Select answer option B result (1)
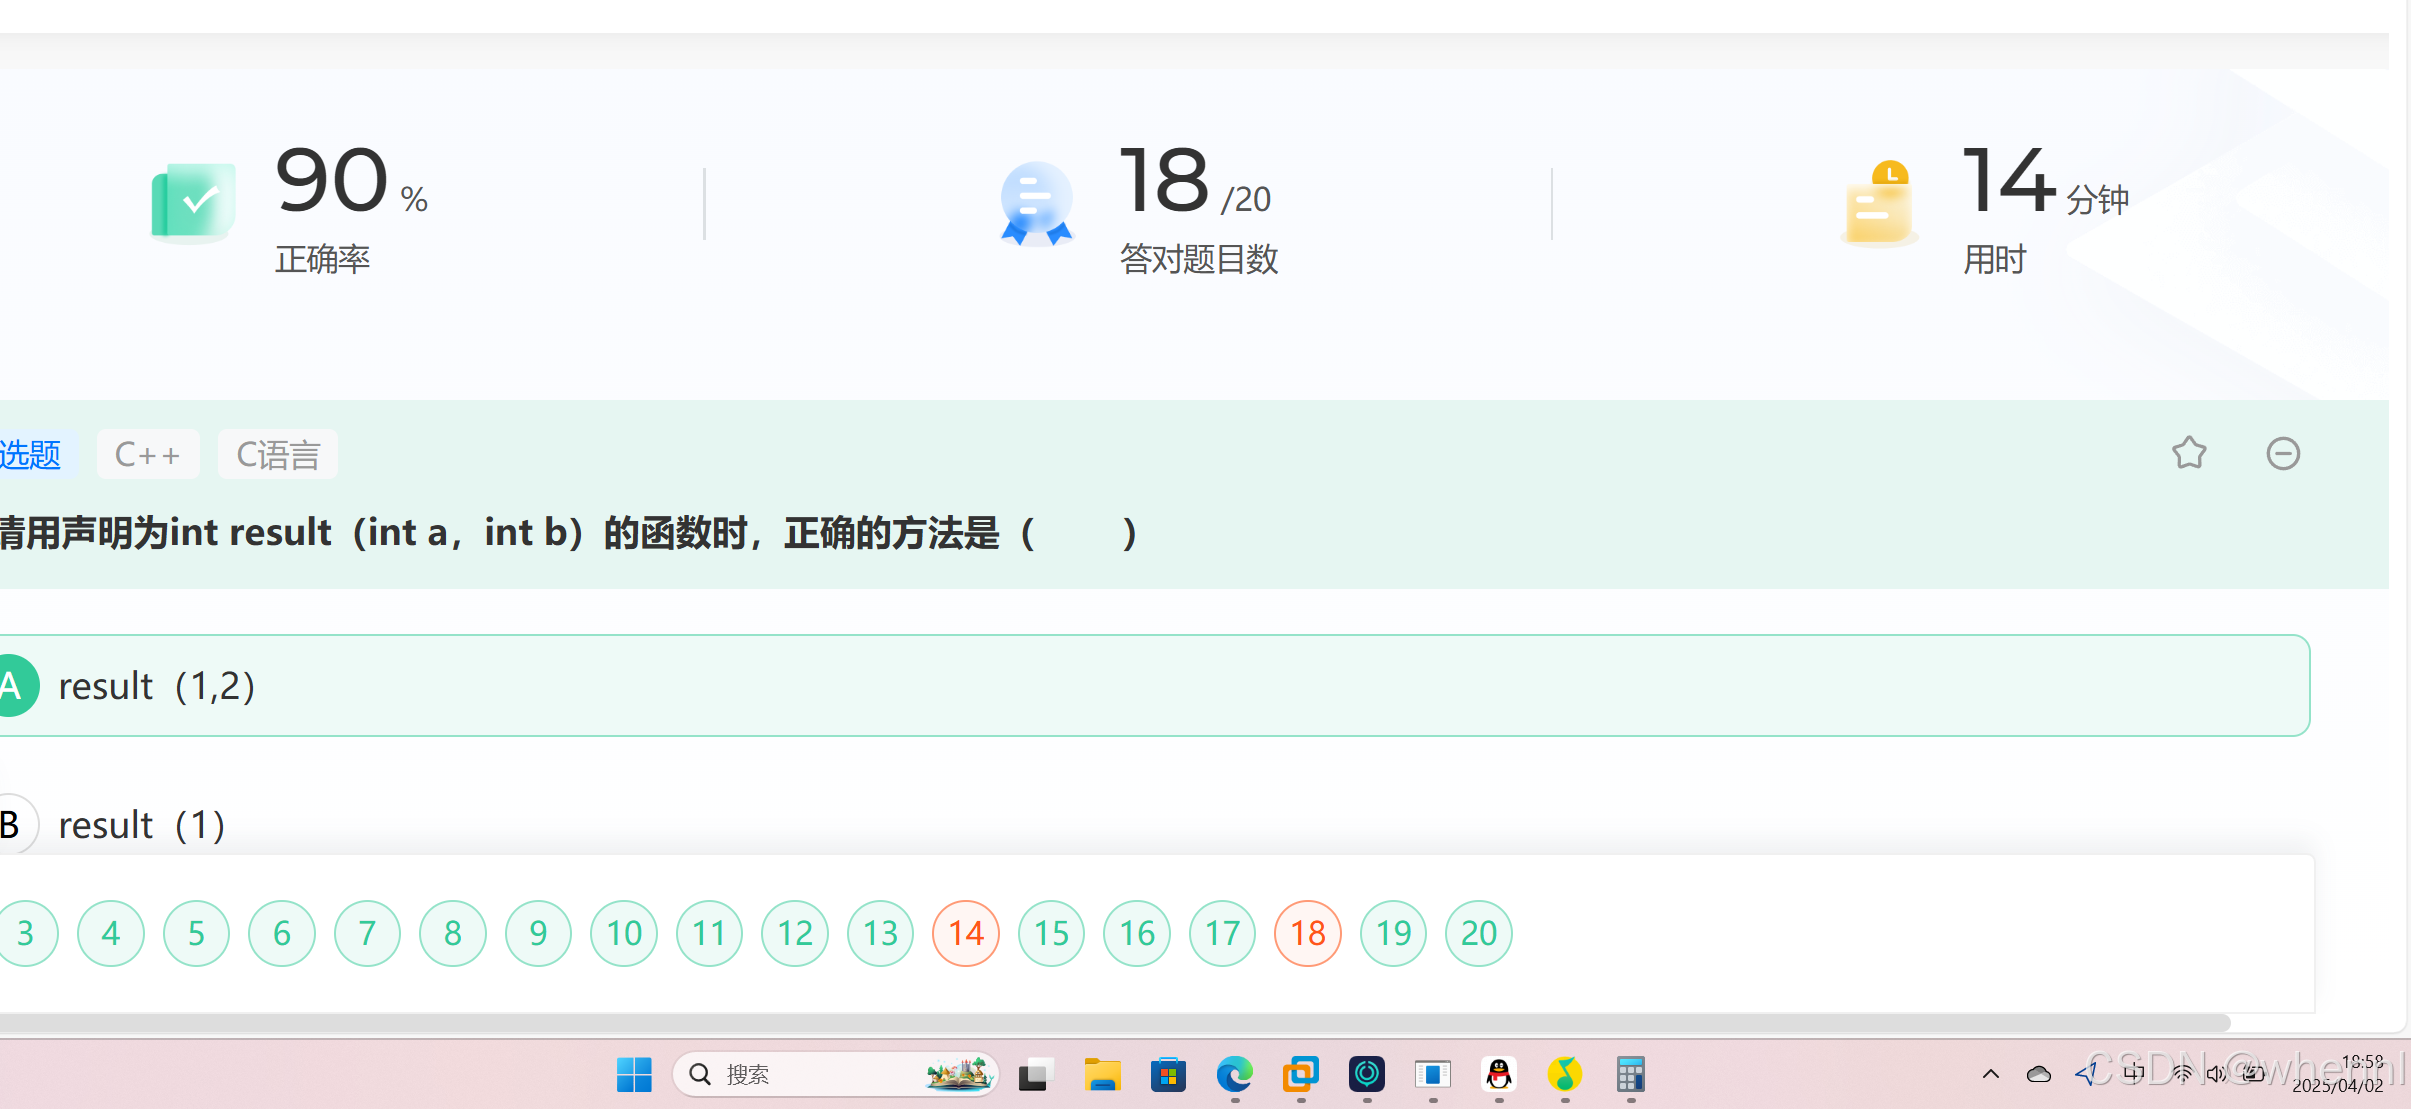The width and height of the screenshot is (2411, 1109). pyautogui.click(x=140, y=825)
